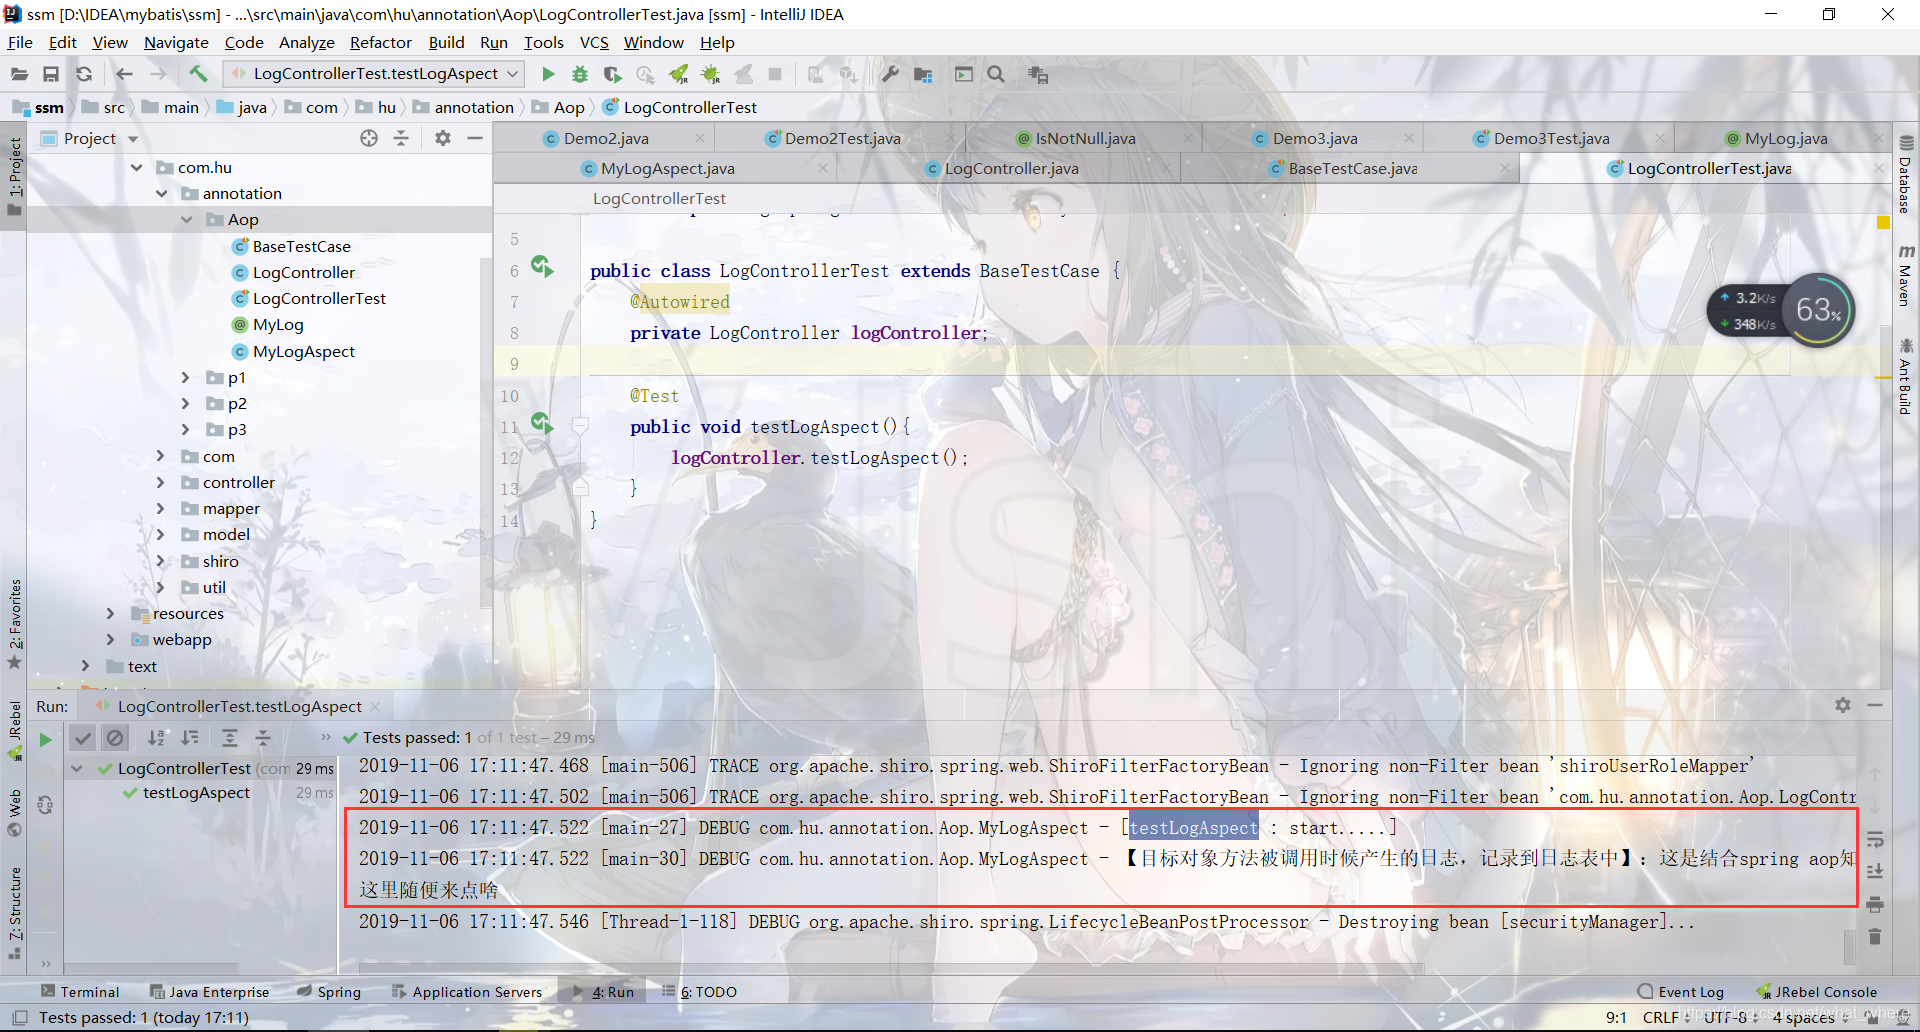This screenshot has height=1032, width=1920.
Task: Open Project view type dropdown arrow
Action: [133, 139]
